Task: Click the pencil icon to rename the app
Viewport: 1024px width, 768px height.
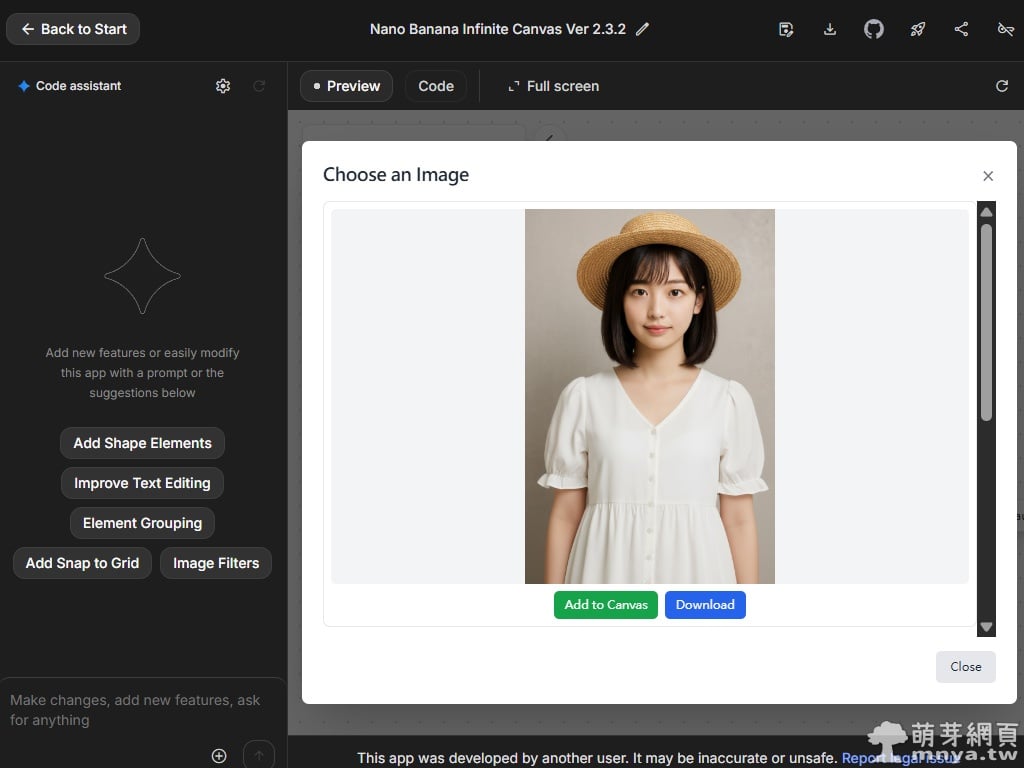Action: pyautogui.click(x=642, y=29)
